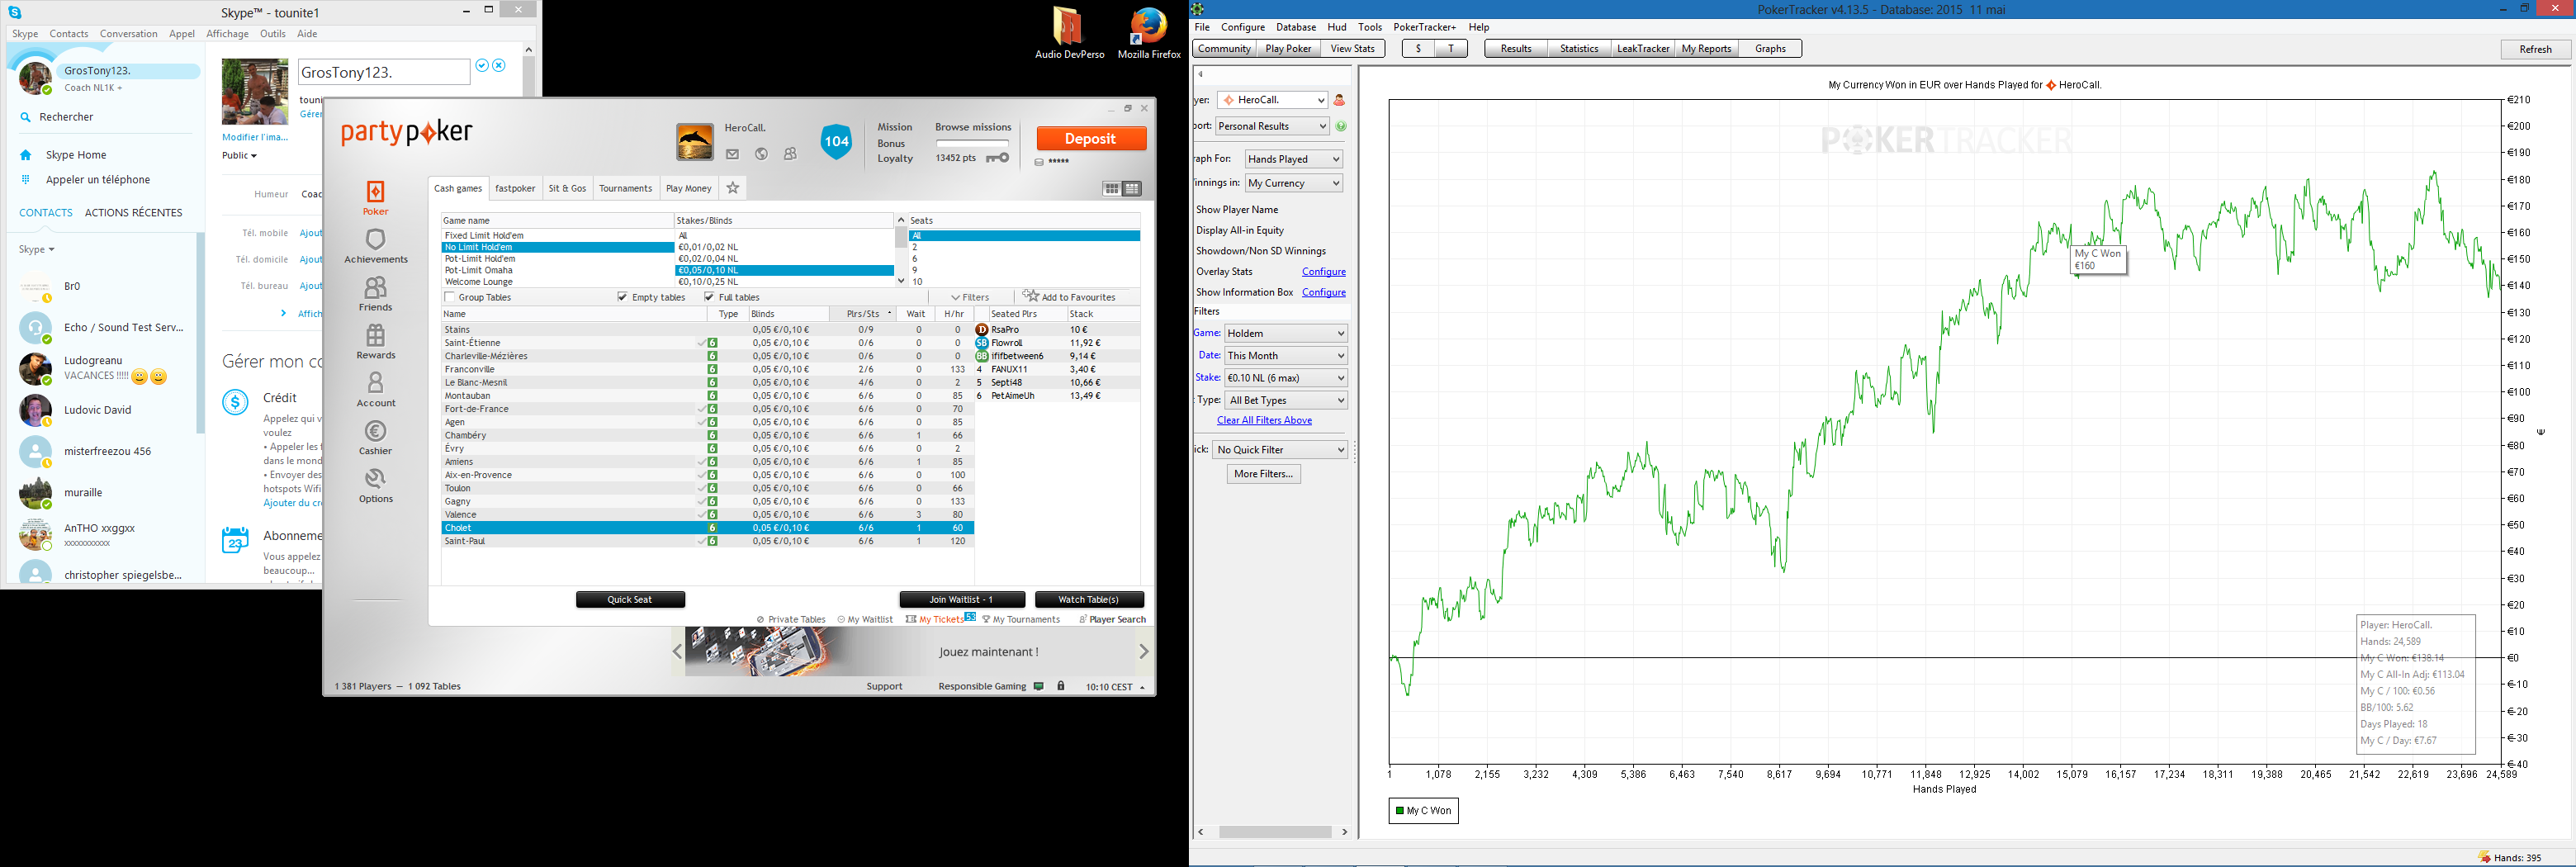Open the Audio DevPerso desktop folder
The height and width of the screenshot is (867, 2576).
pos(1069,34)
